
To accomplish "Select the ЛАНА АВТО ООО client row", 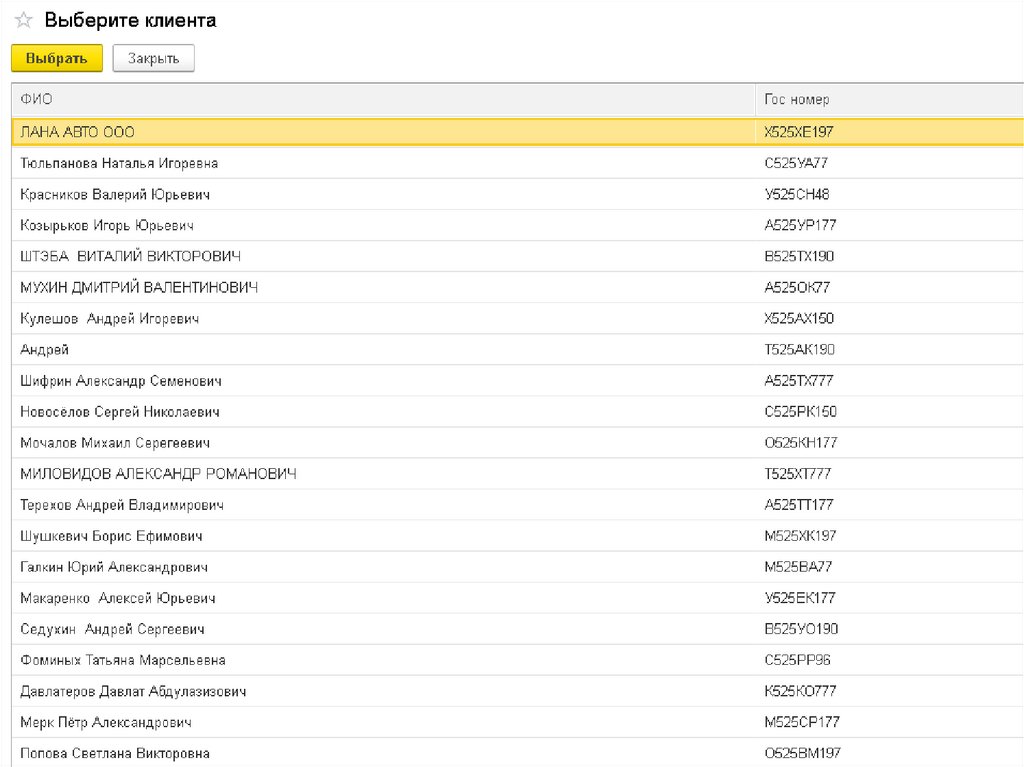I will 78,132.
